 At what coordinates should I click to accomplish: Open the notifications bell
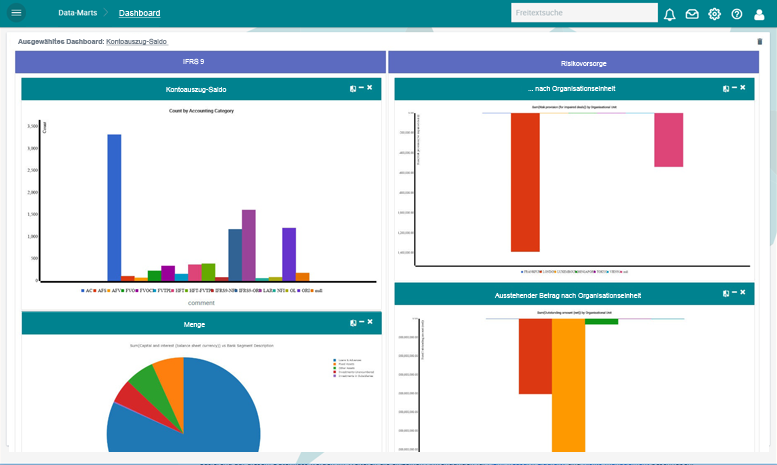[x=670, y=14]
